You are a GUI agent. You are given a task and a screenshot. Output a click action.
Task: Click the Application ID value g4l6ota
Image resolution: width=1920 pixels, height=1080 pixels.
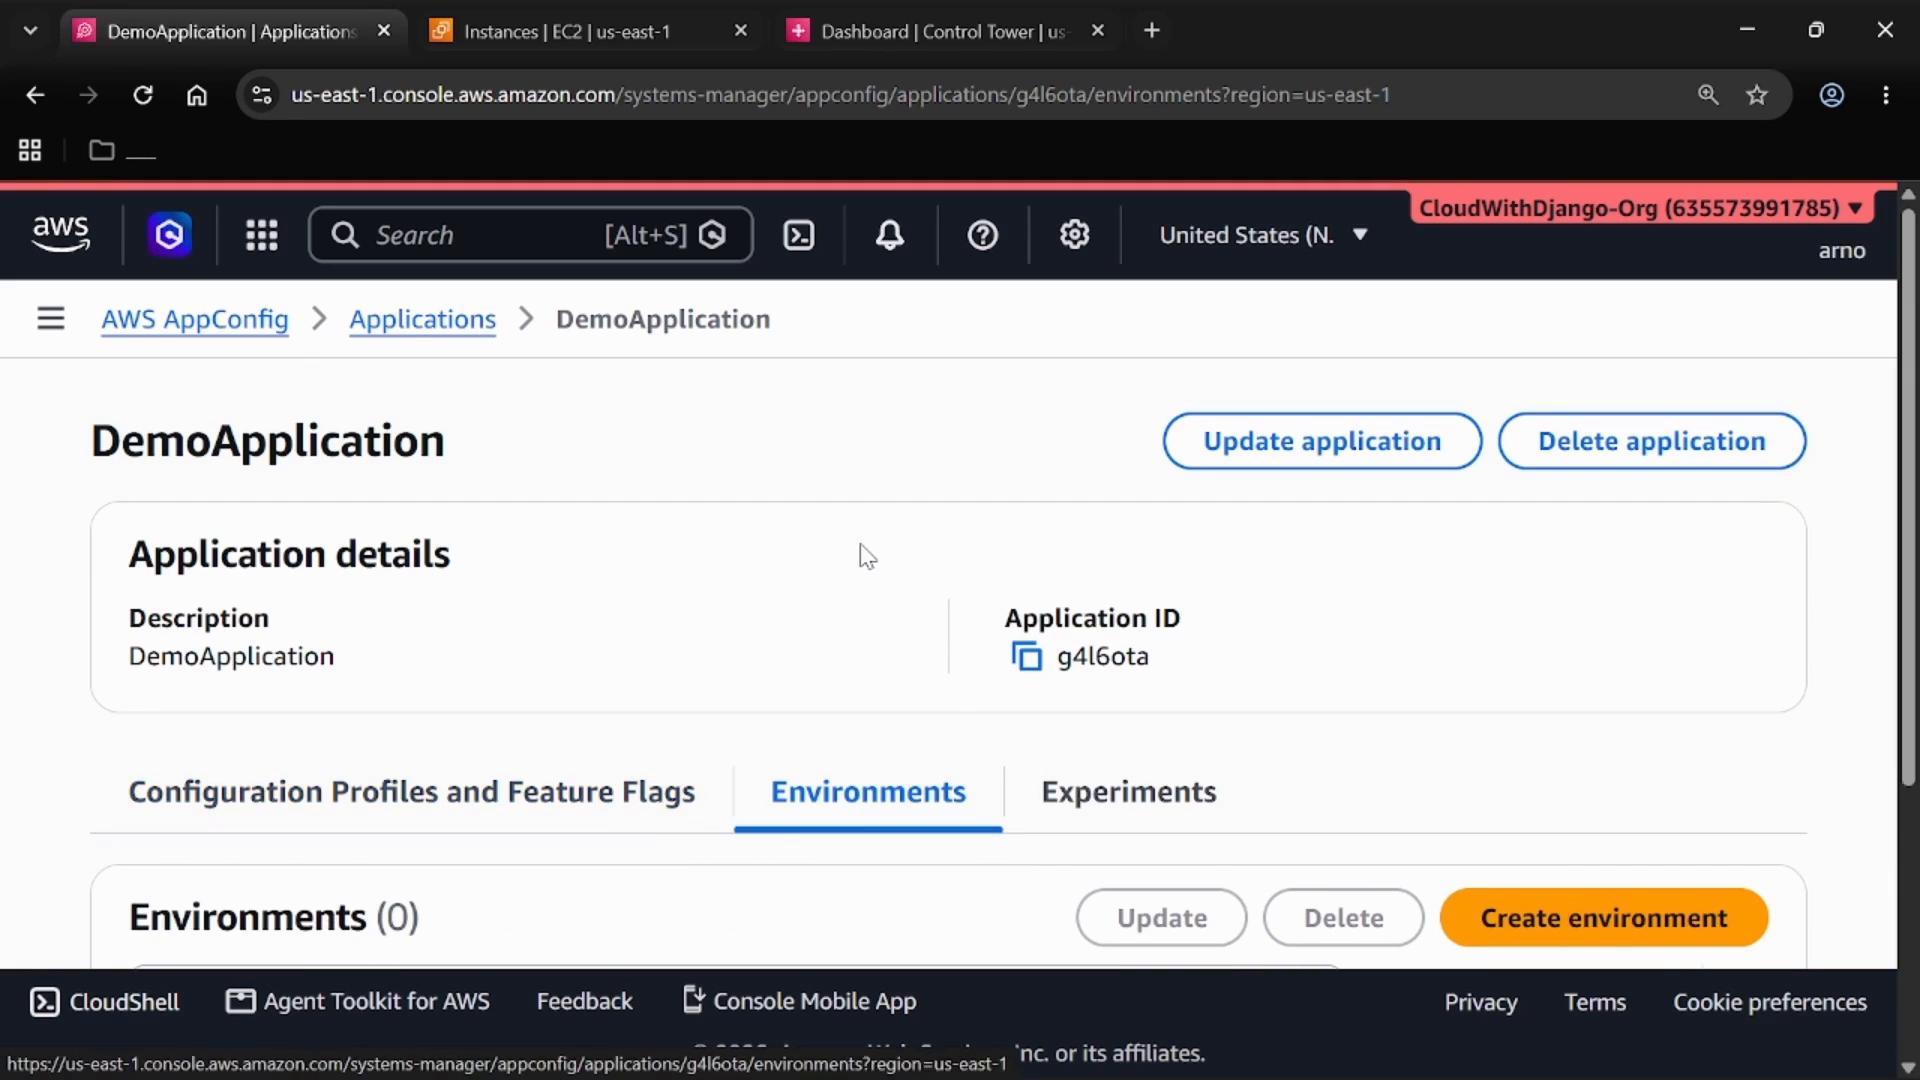click(x=1103, y=657)
